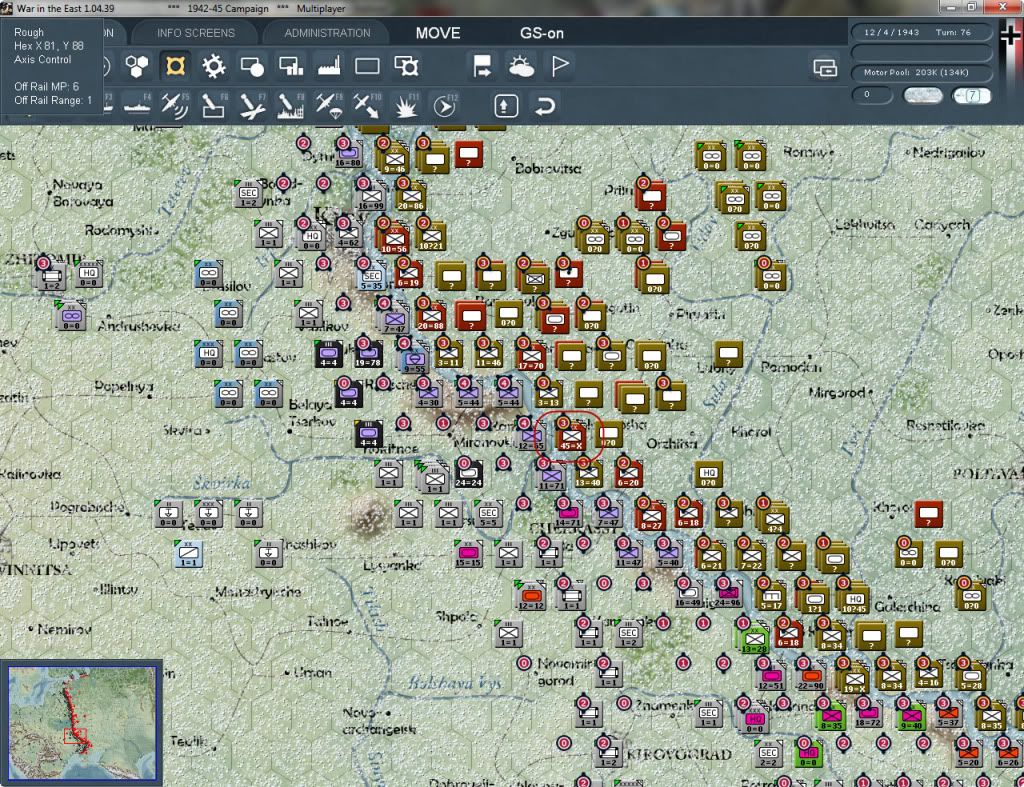Viewport: 1024px width, 787px height.
Task: Click the Uman city label
Action: pyautogui.click(x=312, y=672)
